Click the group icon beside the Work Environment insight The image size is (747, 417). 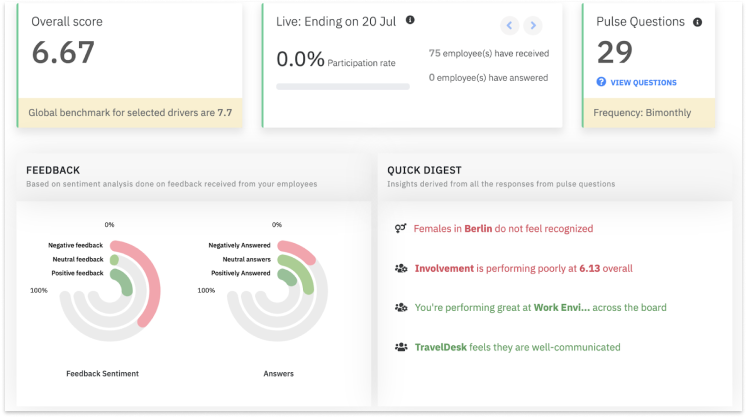coord(400,307)
